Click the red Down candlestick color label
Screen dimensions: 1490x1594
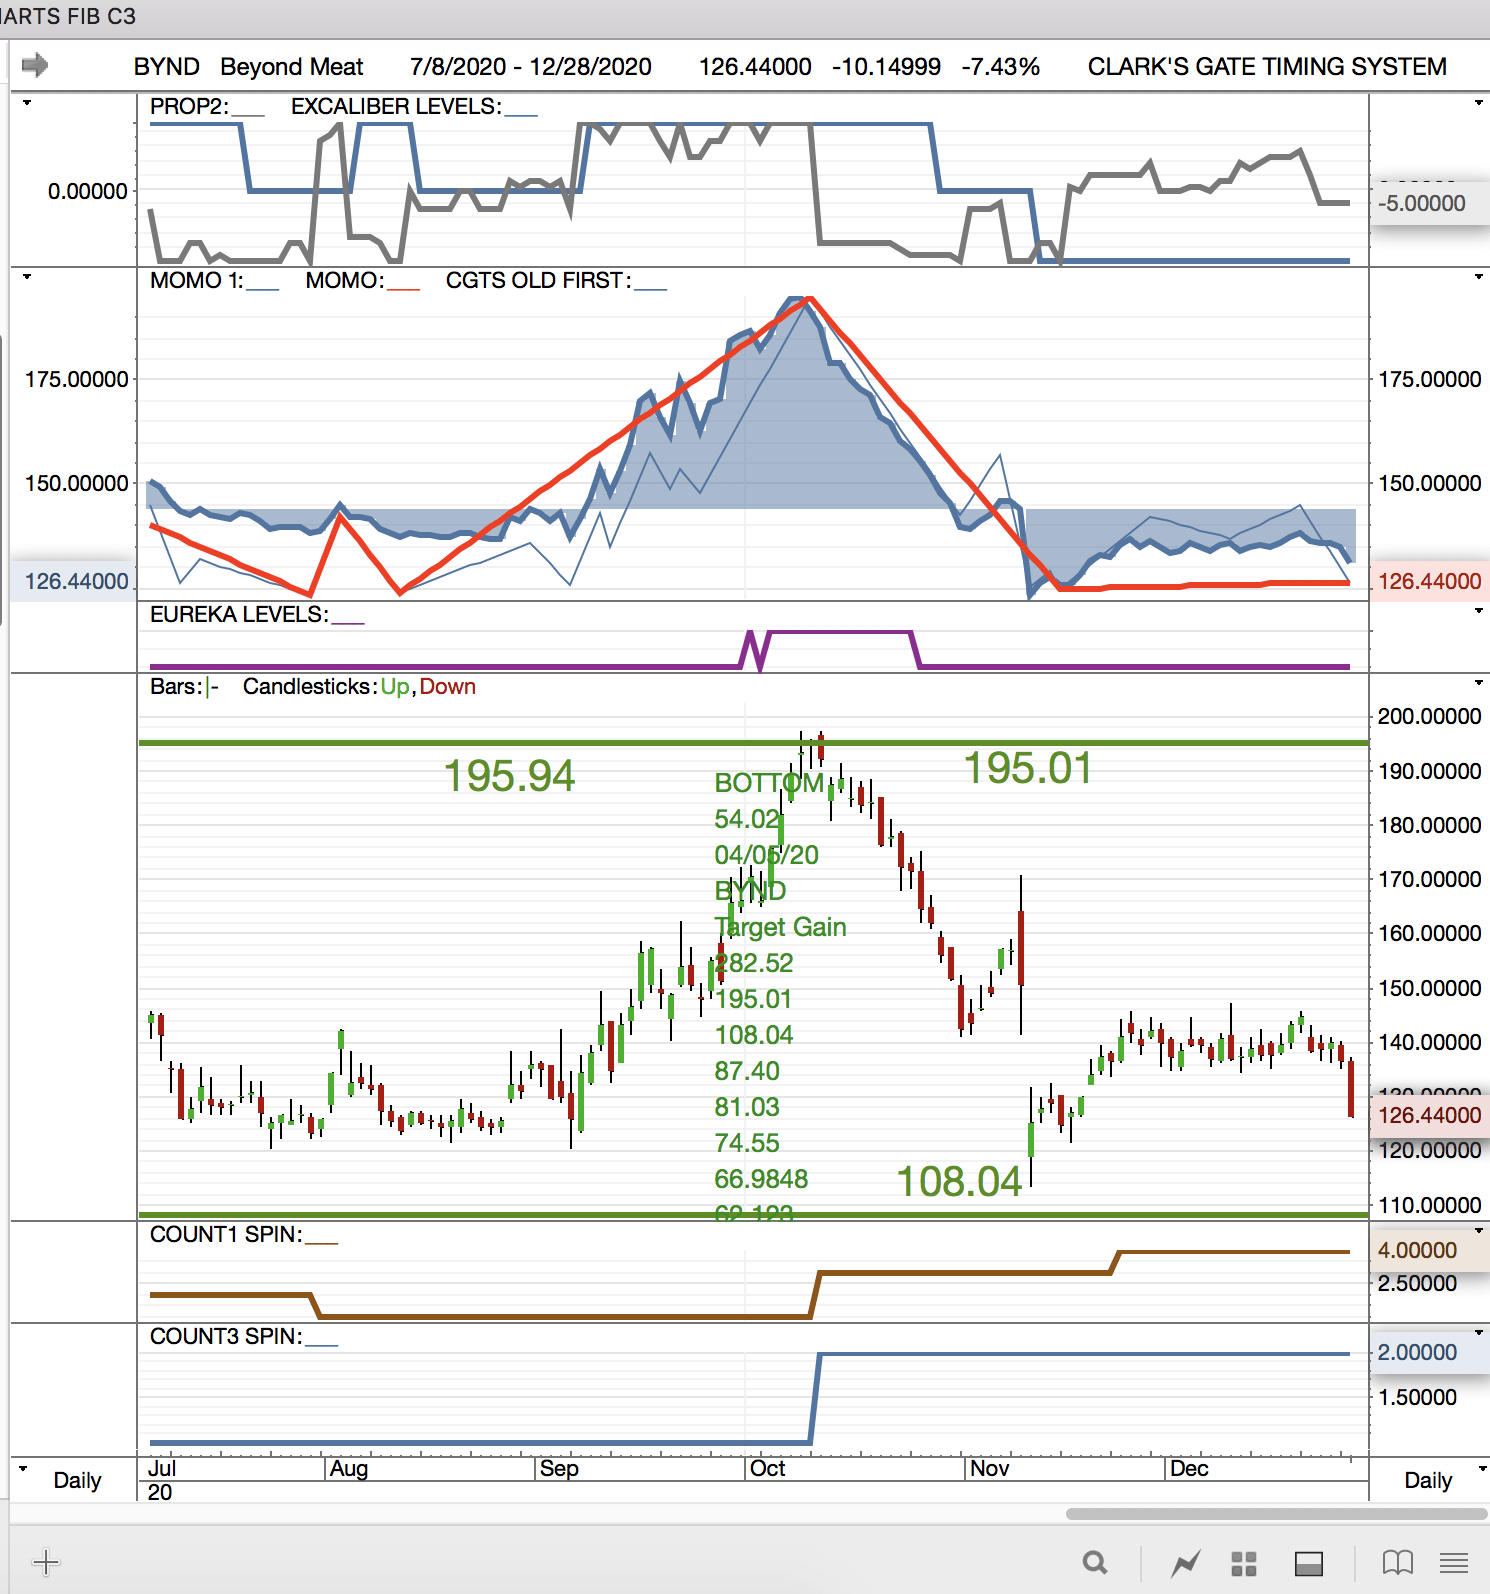[447, 687]
